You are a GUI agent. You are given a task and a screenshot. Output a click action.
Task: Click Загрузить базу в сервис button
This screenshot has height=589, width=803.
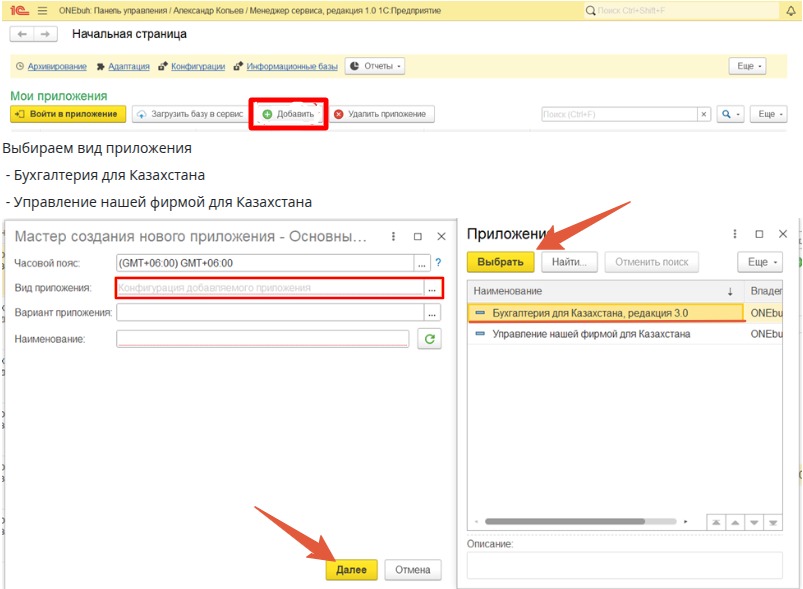coord(191,114)
